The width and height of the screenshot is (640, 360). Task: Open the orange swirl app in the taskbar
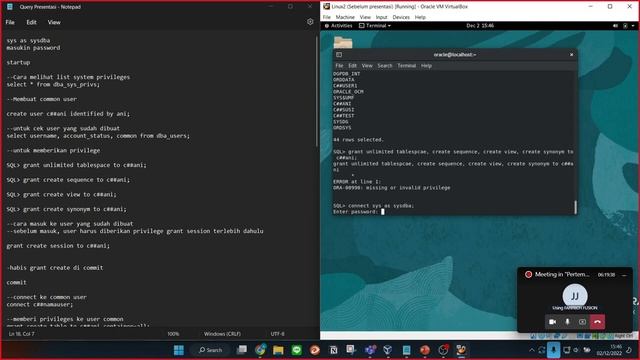[x=315, y=350]
